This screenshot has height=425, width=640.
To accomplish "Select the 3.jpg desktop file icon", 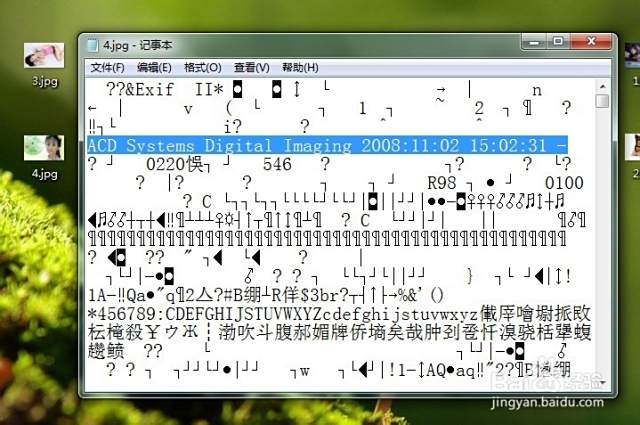I will [x=44, y=56].
